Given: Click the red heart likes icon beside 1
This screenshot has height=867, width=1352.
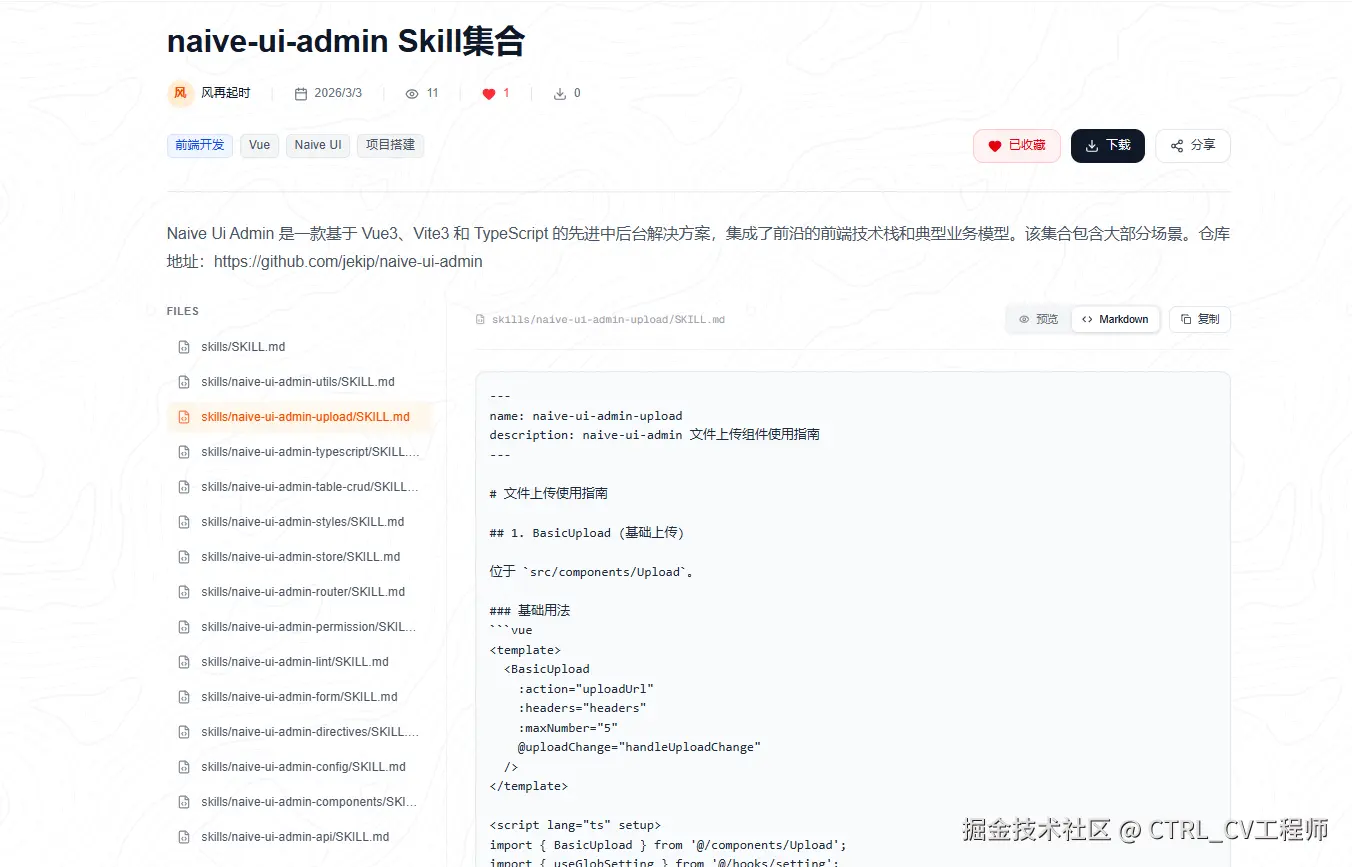Looking at the screenshot, I should 489,94.
